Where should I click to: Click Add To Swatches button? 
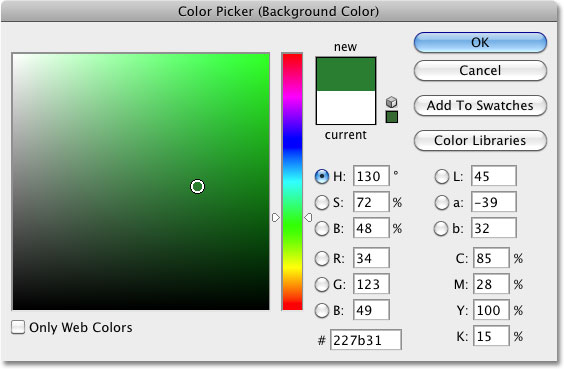[x=480, y=105]
